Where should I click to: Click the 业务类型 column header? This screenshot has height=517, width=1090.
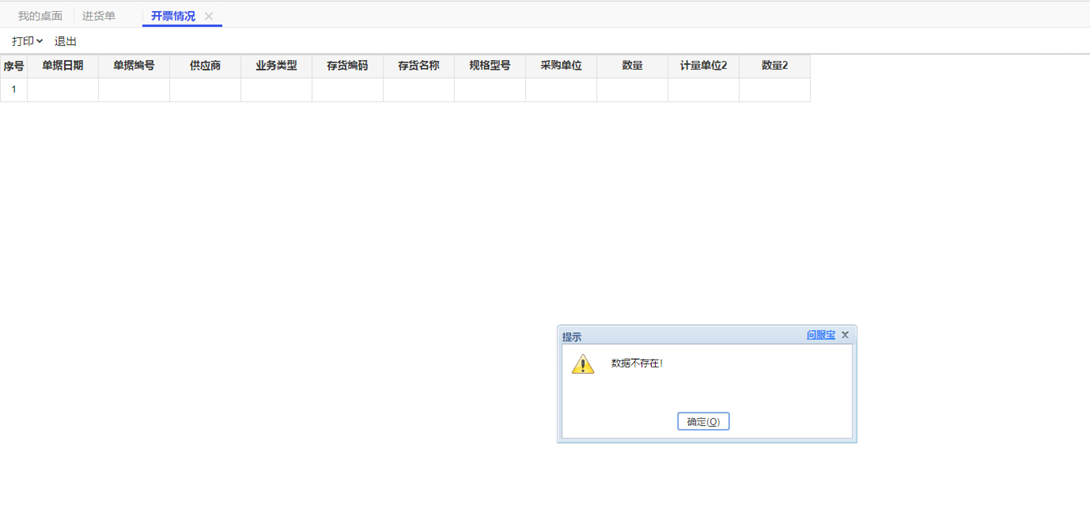[x=276, y=66]
